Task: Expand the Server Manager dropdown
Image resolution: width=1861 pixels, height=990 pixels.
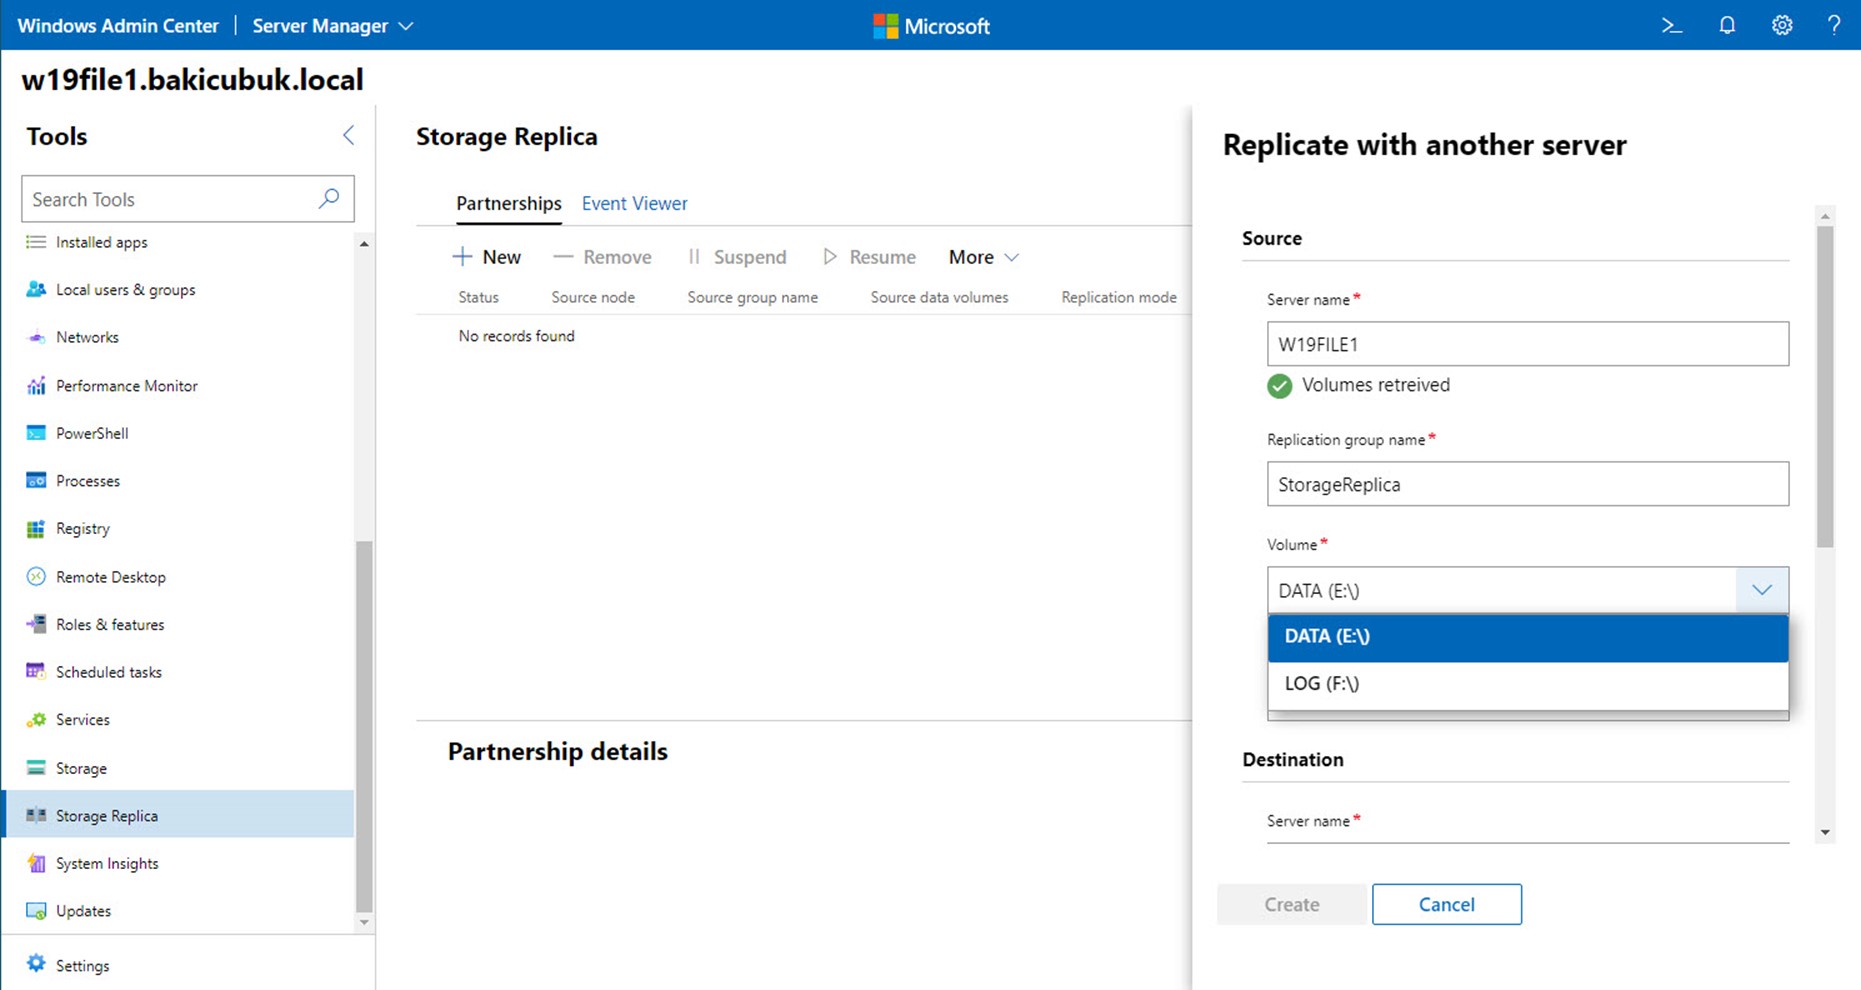Action: (332, 26)
